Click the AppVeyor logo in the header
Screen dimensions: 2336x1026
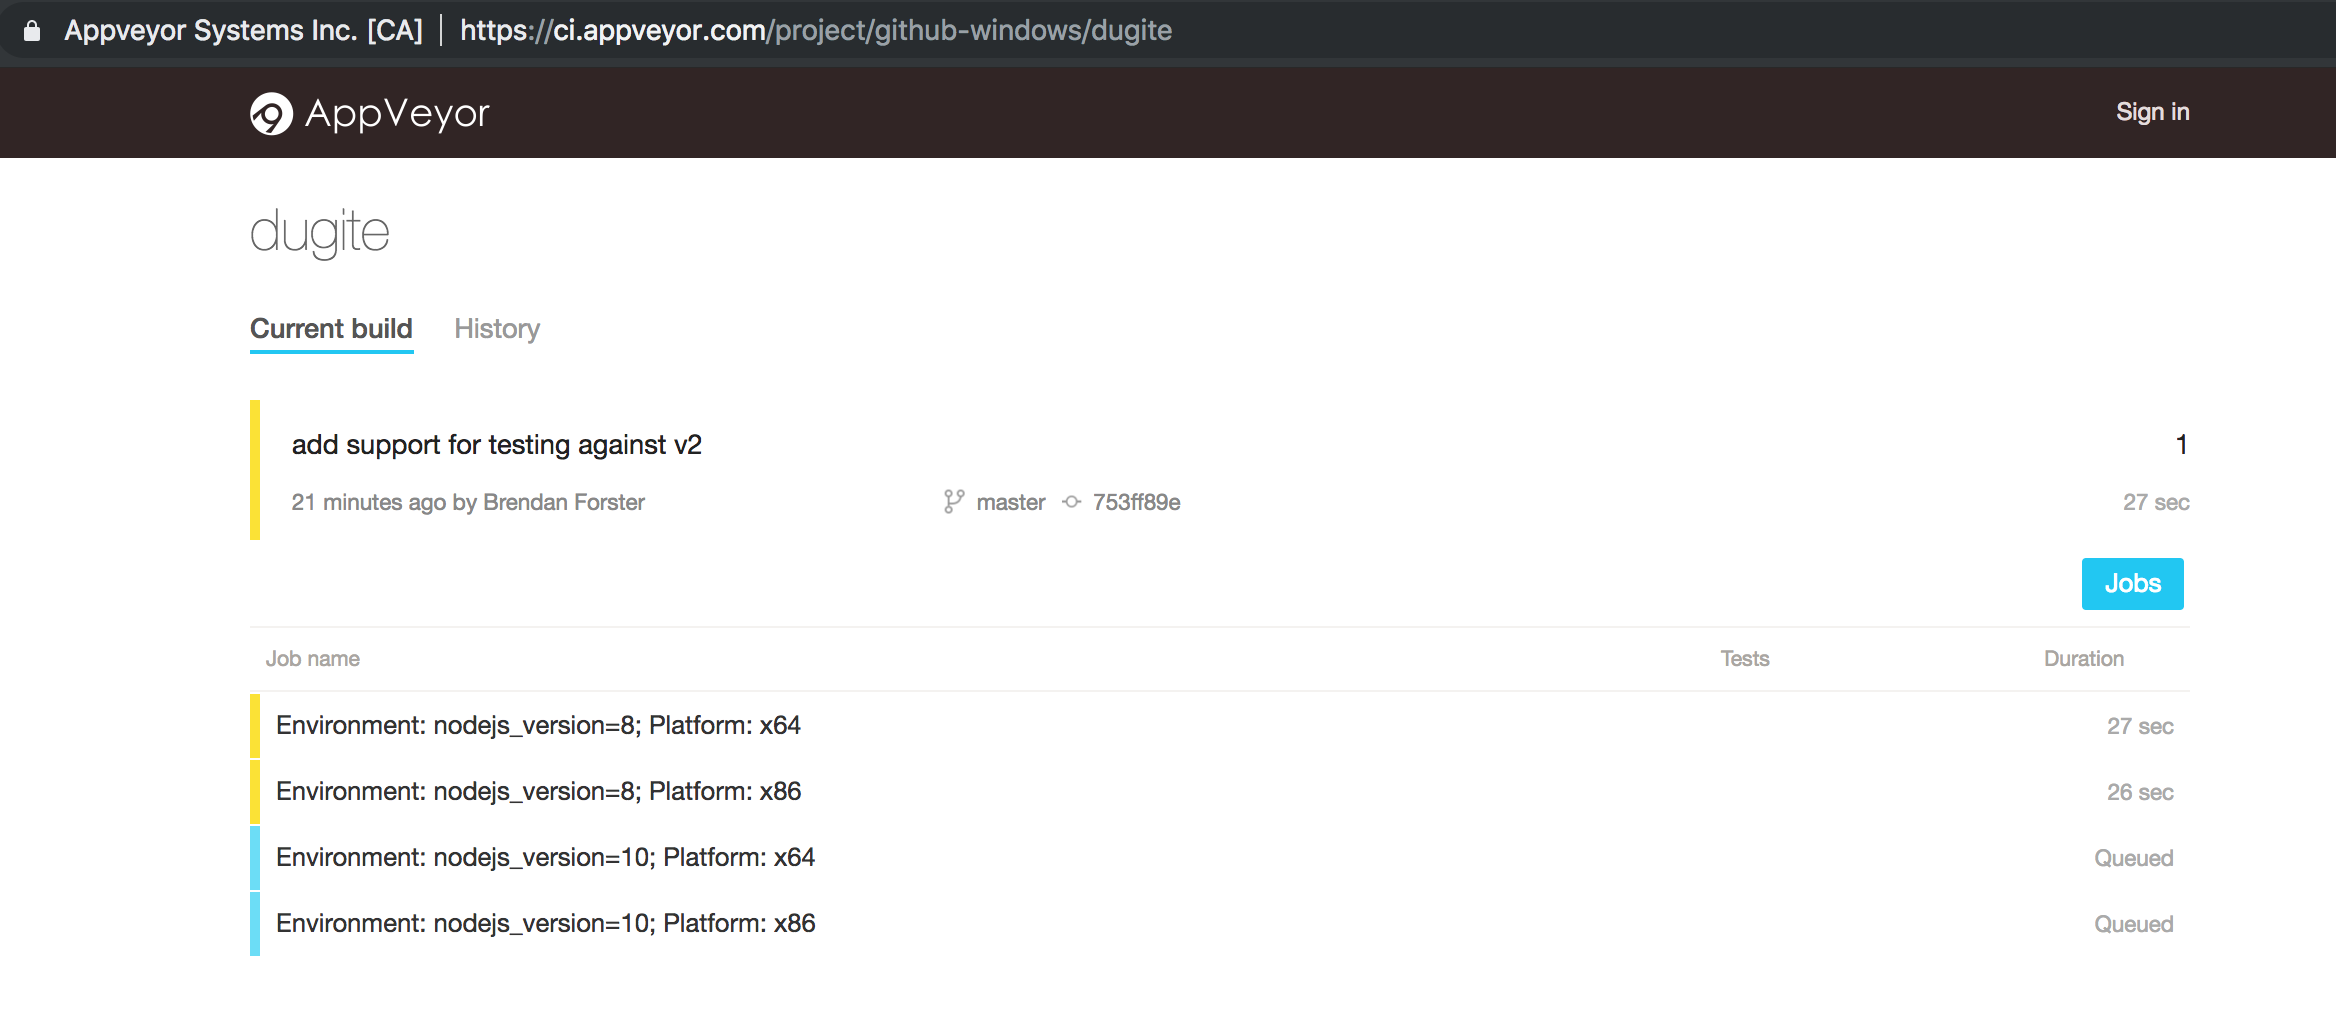click(370, 112)
